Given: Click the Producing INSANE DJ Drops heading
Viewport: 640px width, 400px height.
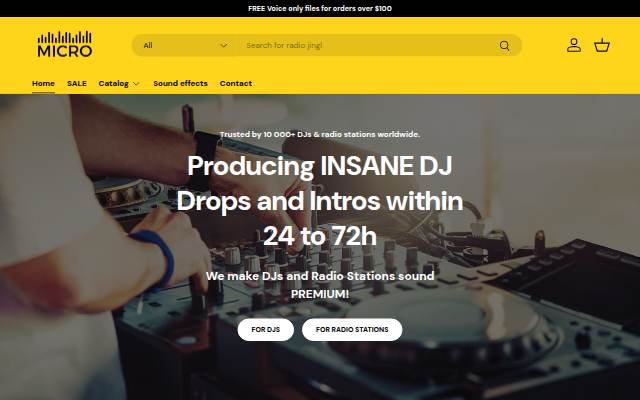Looking at the screenshot, I should coord(320,201).
